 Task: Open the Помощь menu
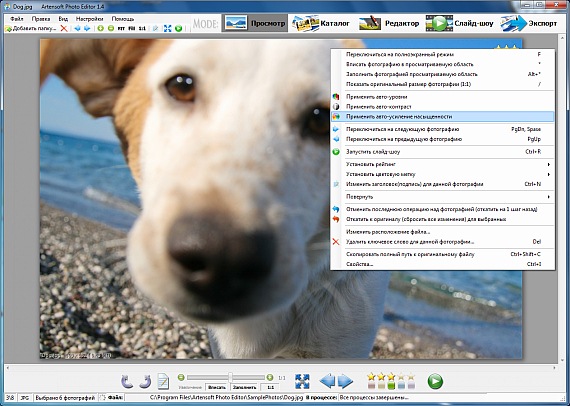point(123,19)
